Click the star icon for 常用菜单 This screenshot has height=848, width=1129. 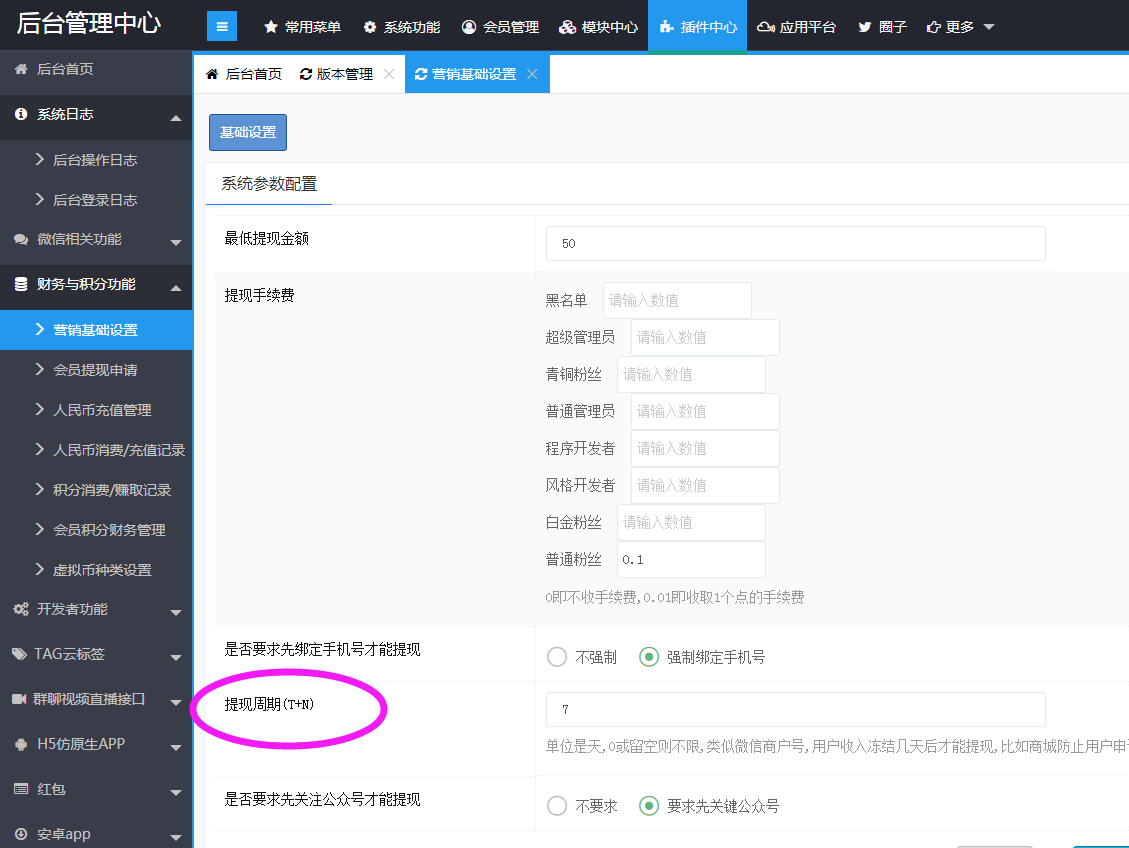[x=270, y=27]
